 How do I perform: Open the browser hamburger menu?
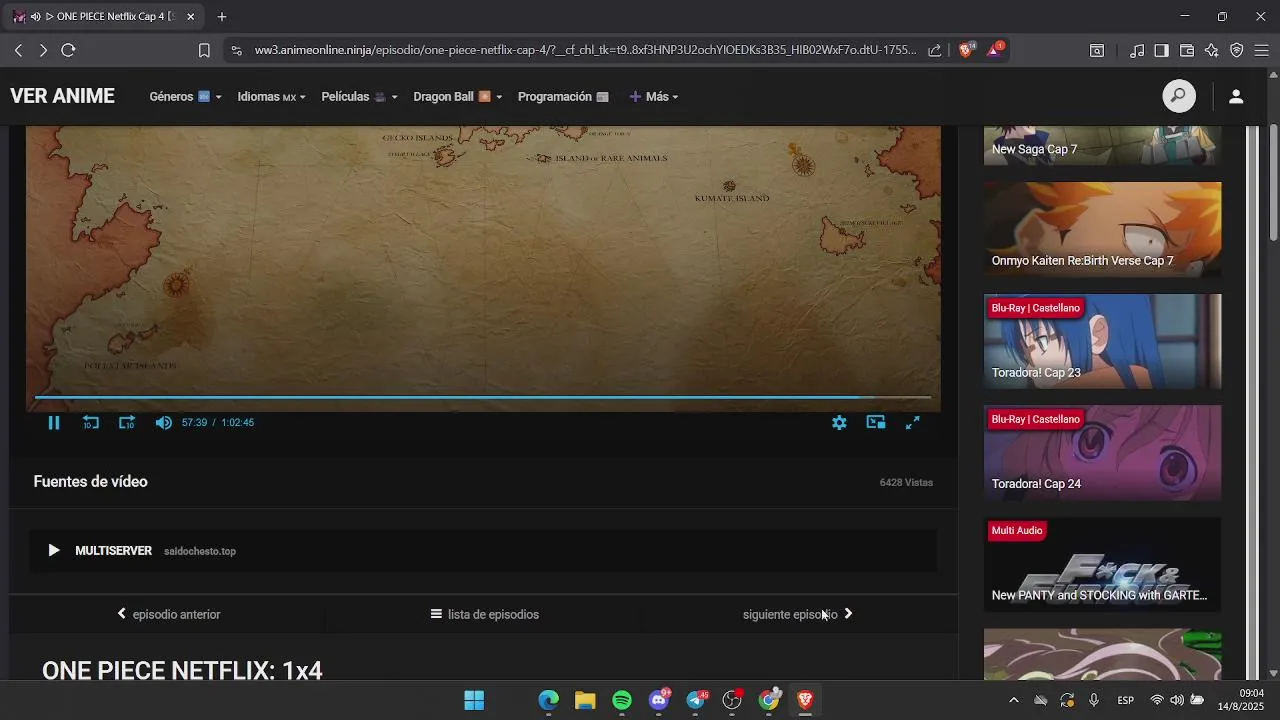pyautogui.click(x=1262, y=50)
